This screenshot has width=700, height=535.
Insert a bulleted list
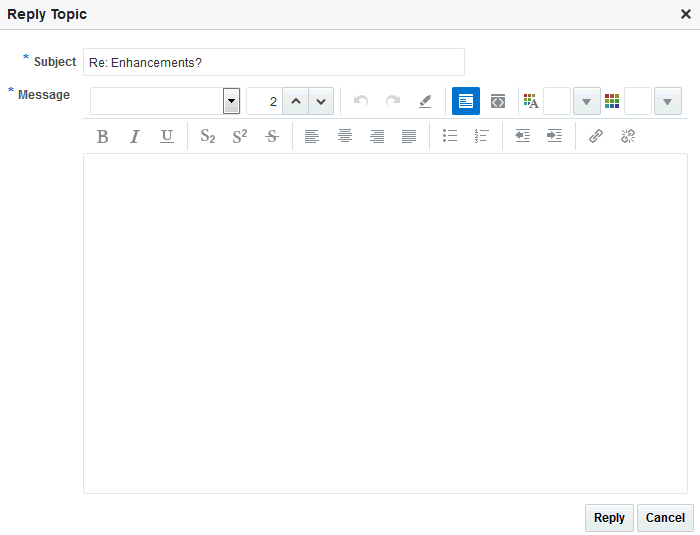[x=450, y=136]
